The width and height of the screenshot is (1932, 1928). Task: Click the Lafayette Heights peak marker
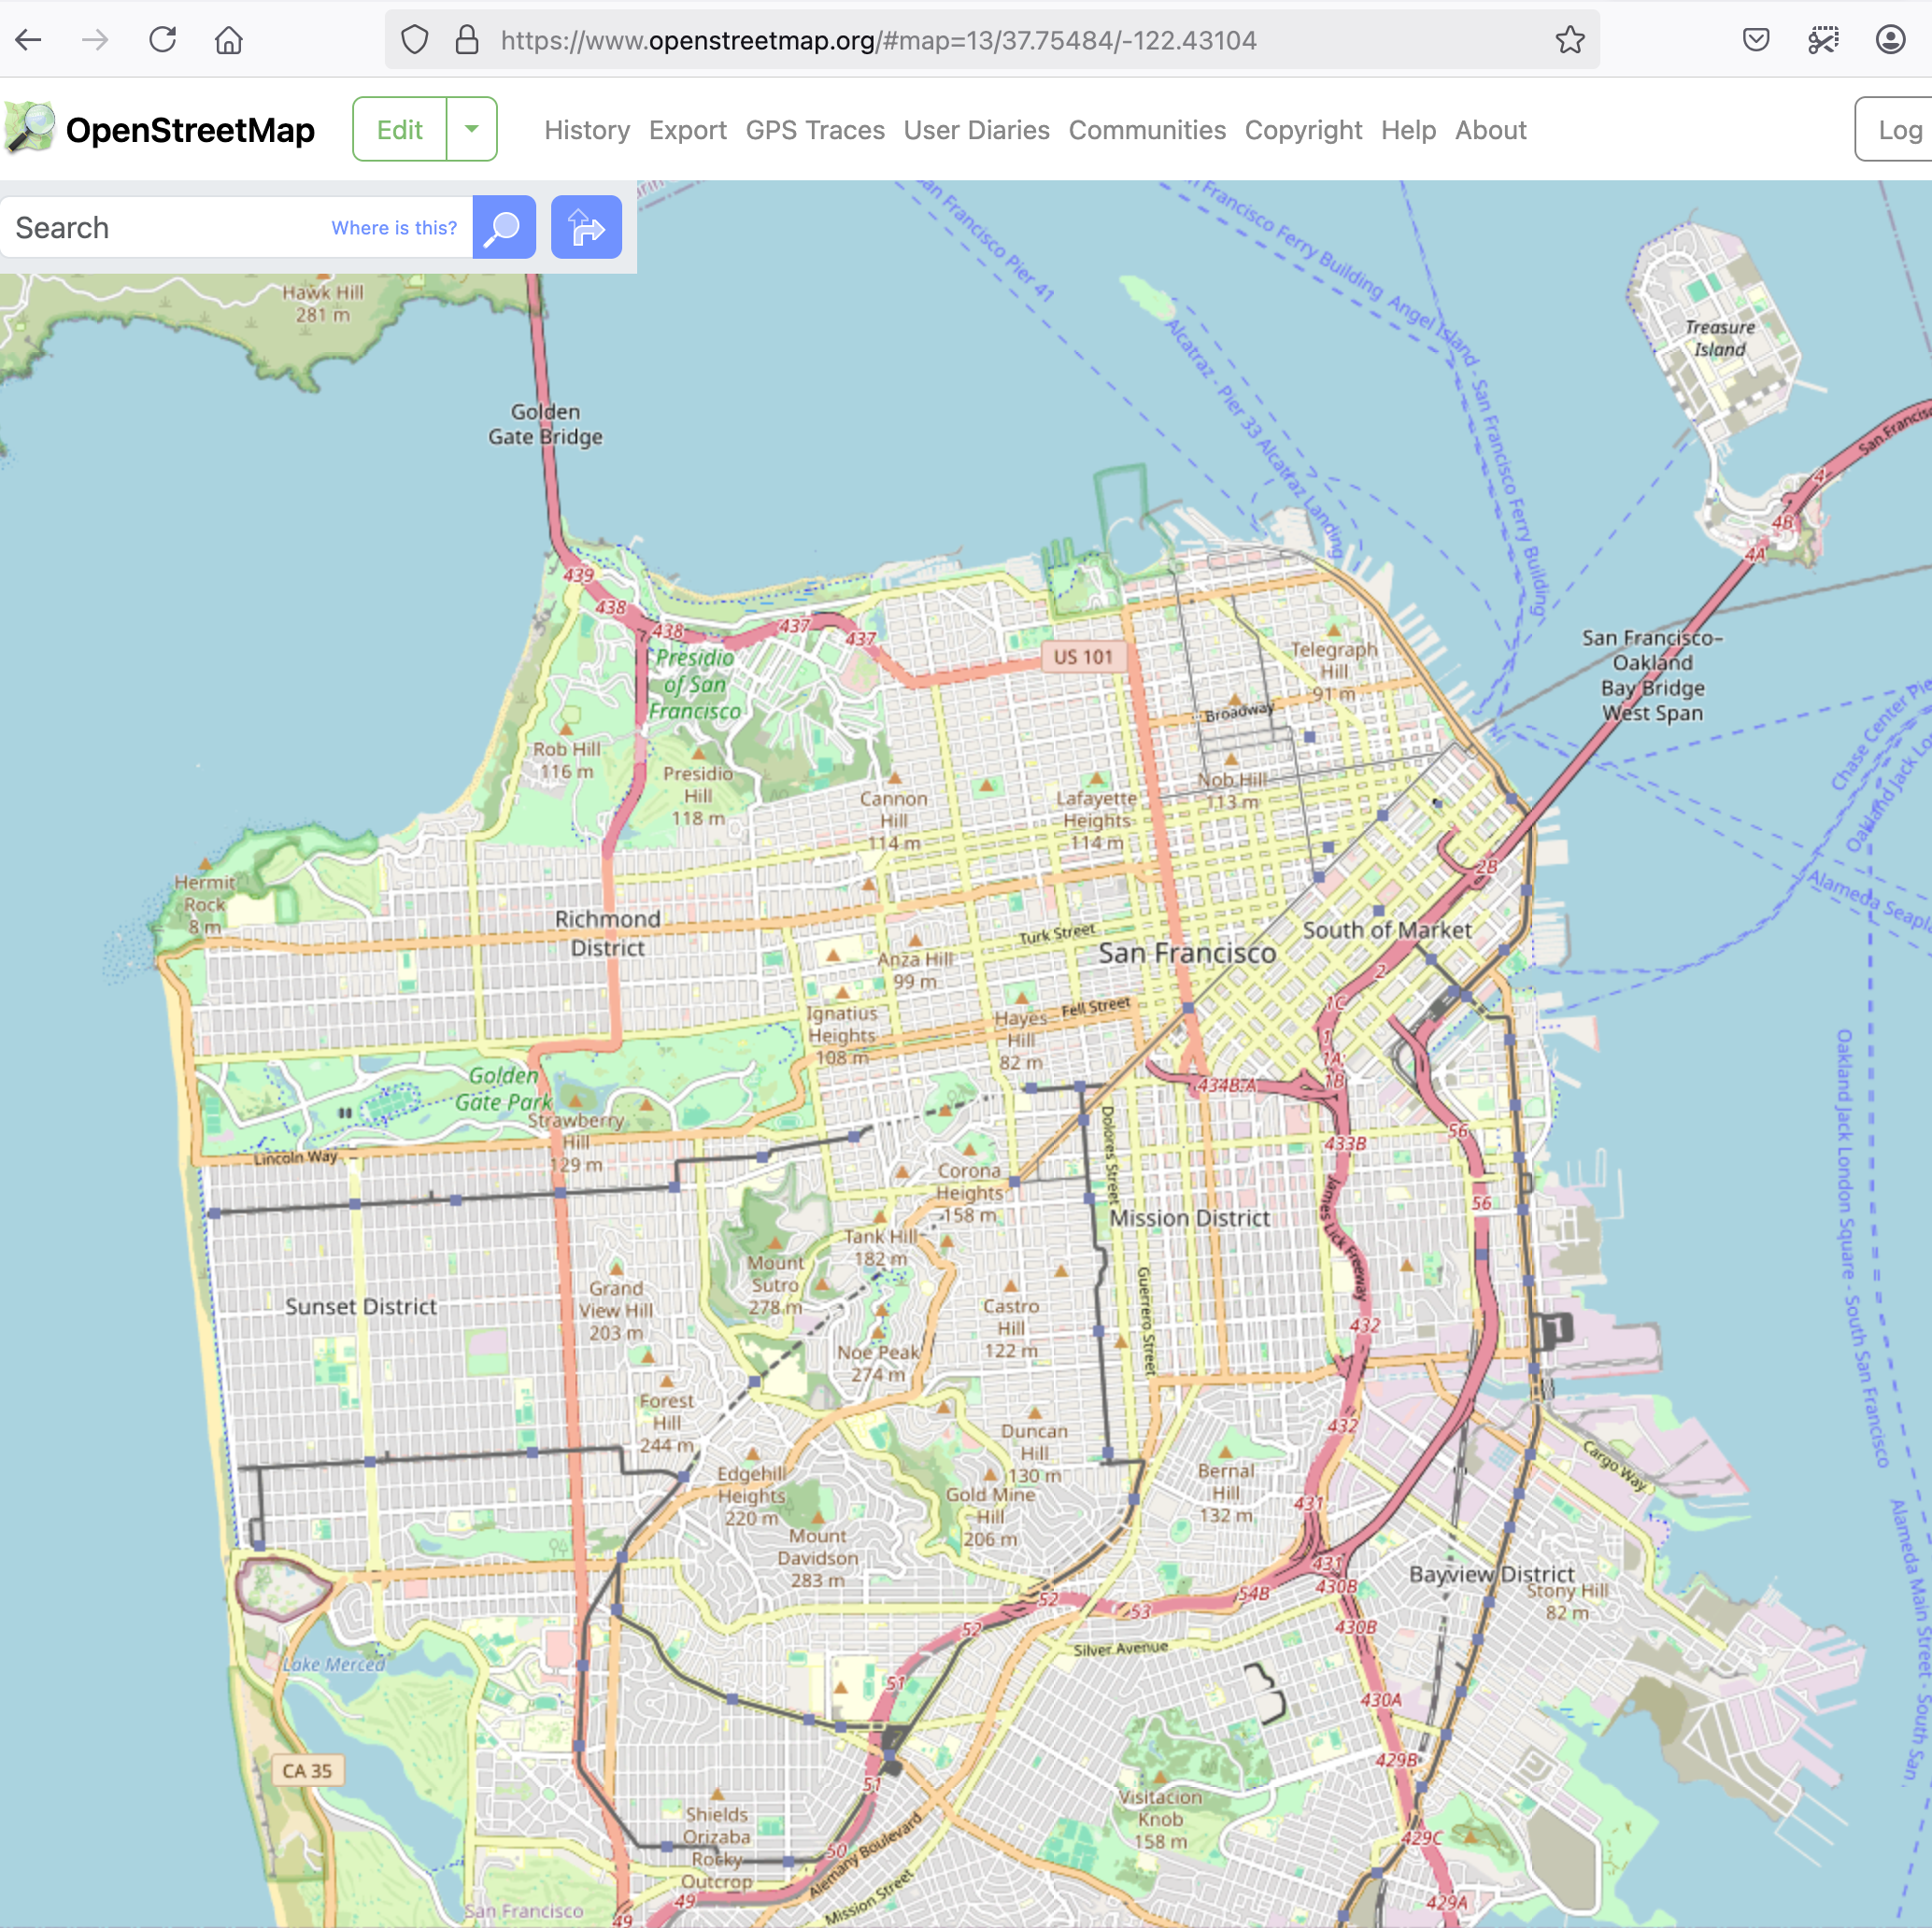[x=1097, y=778]
